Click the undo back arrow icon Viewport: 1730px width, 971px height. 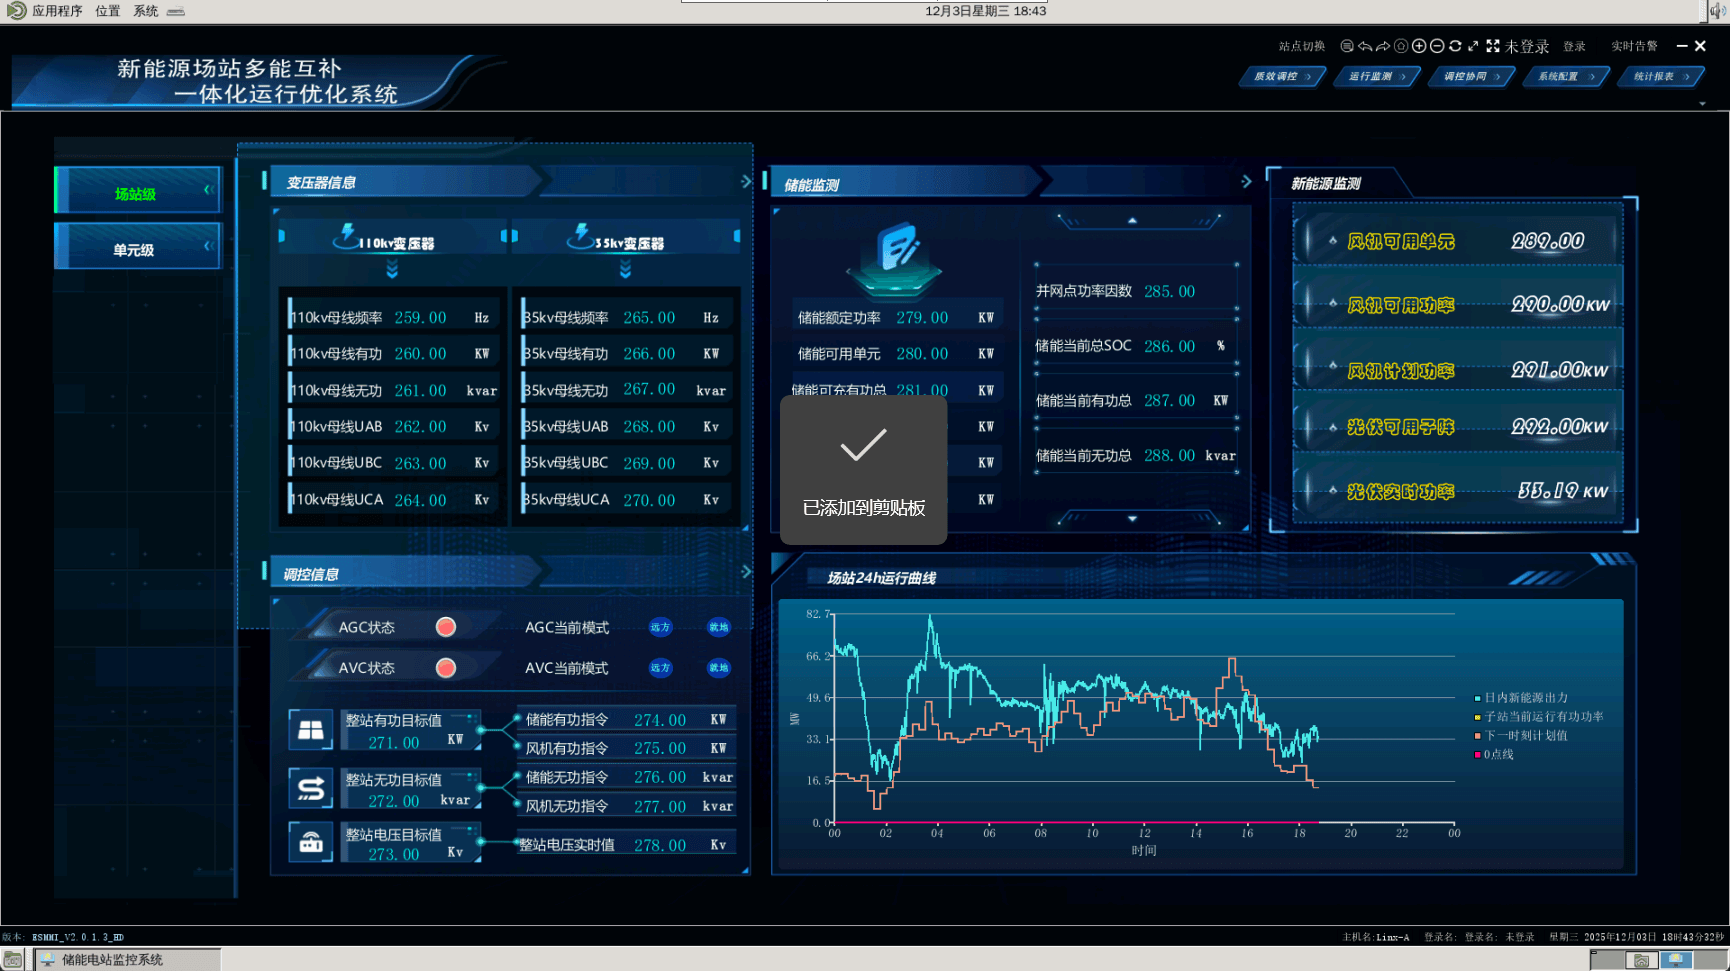(1365, 46)
